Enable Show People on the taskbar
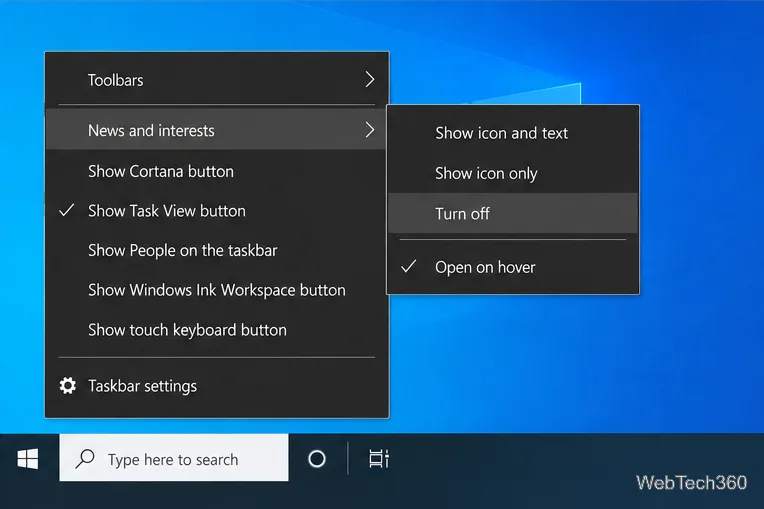 click(x=217, y=250)
